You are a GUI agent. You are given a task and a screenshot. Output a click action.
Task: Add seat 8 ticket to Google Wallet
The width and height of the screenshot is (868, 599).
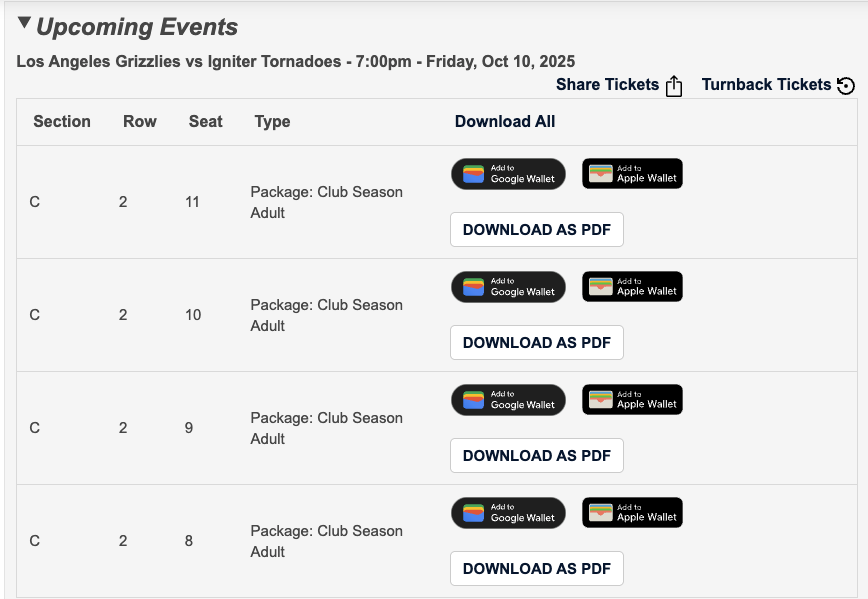pyautogui.click(x=508, y=513)
